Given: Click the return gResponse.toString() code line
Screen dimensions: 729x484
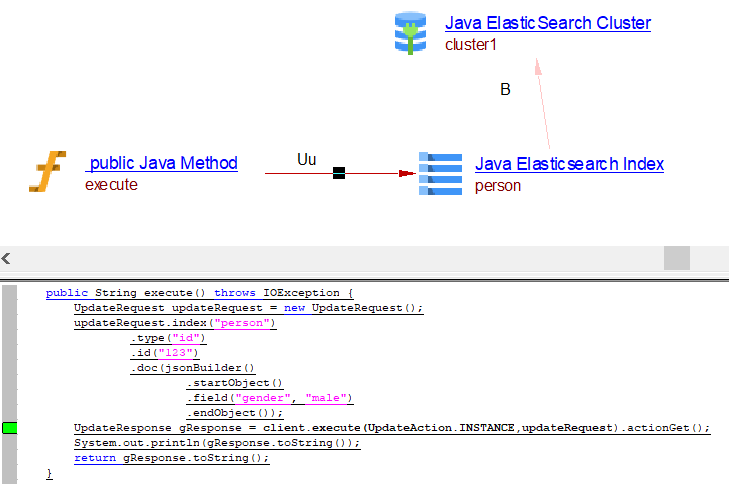Looking at the screenshot, I should point(171,458).
